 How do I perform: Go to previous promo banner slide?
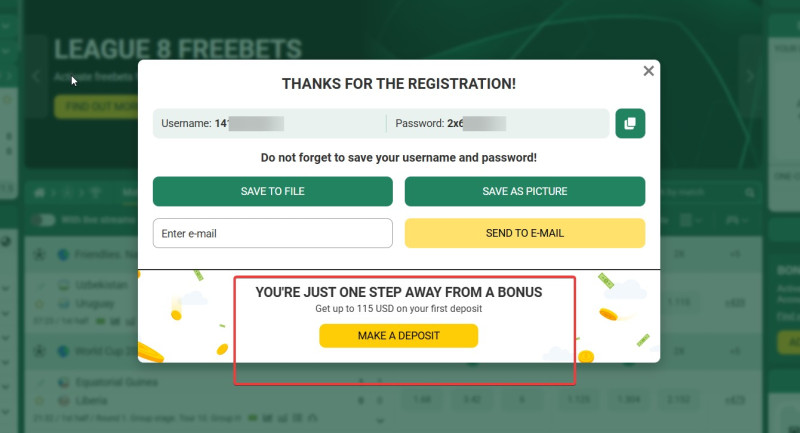click(x=37, y=76)
